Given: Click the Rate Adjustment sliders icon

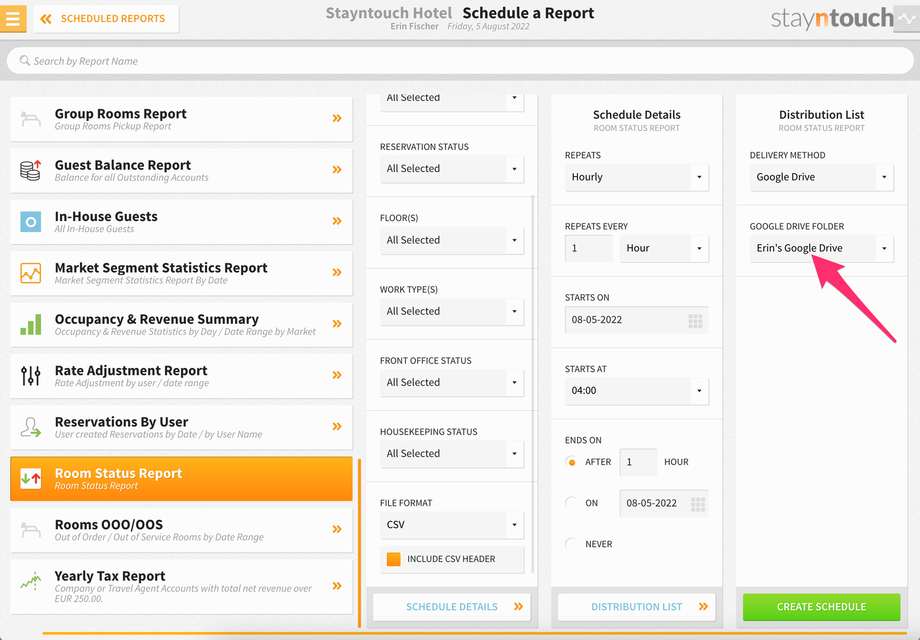Looking at the screenshot, I should (31, 375).
